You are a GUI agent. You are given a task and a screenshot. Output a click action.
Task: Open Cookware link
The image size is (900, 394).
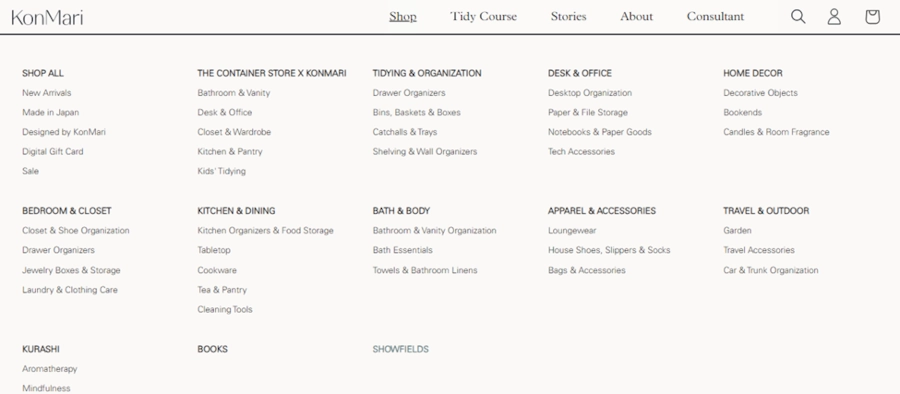coord(217,271)
